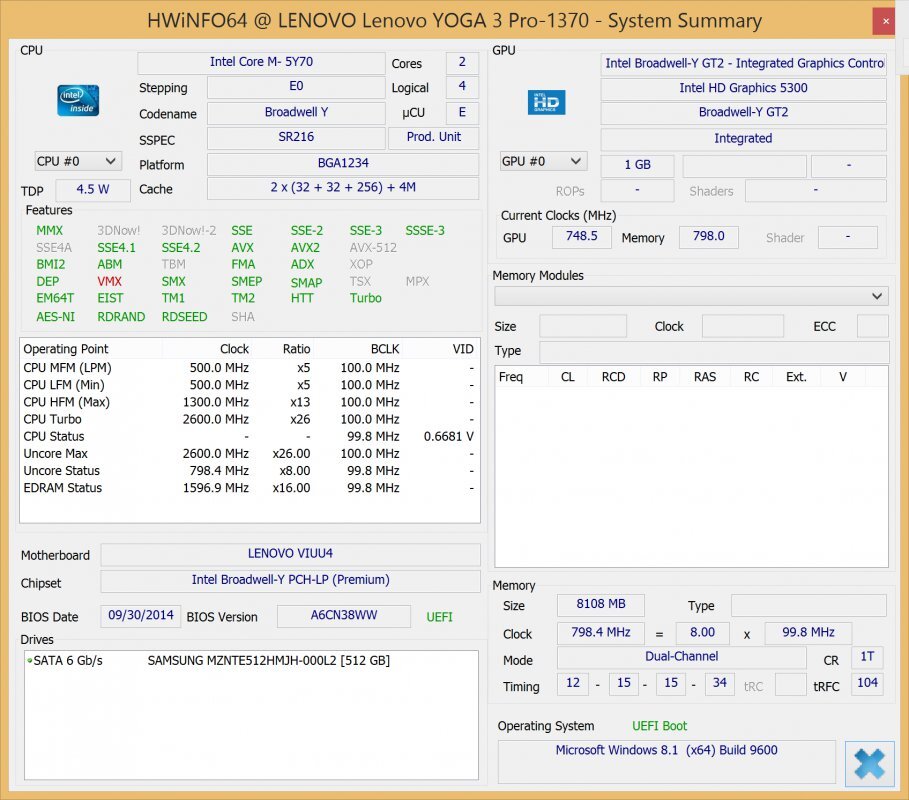Click the 4.5 W TDP field
The height and width of the screenshot is (800, 909).
(x=92, y=190)
